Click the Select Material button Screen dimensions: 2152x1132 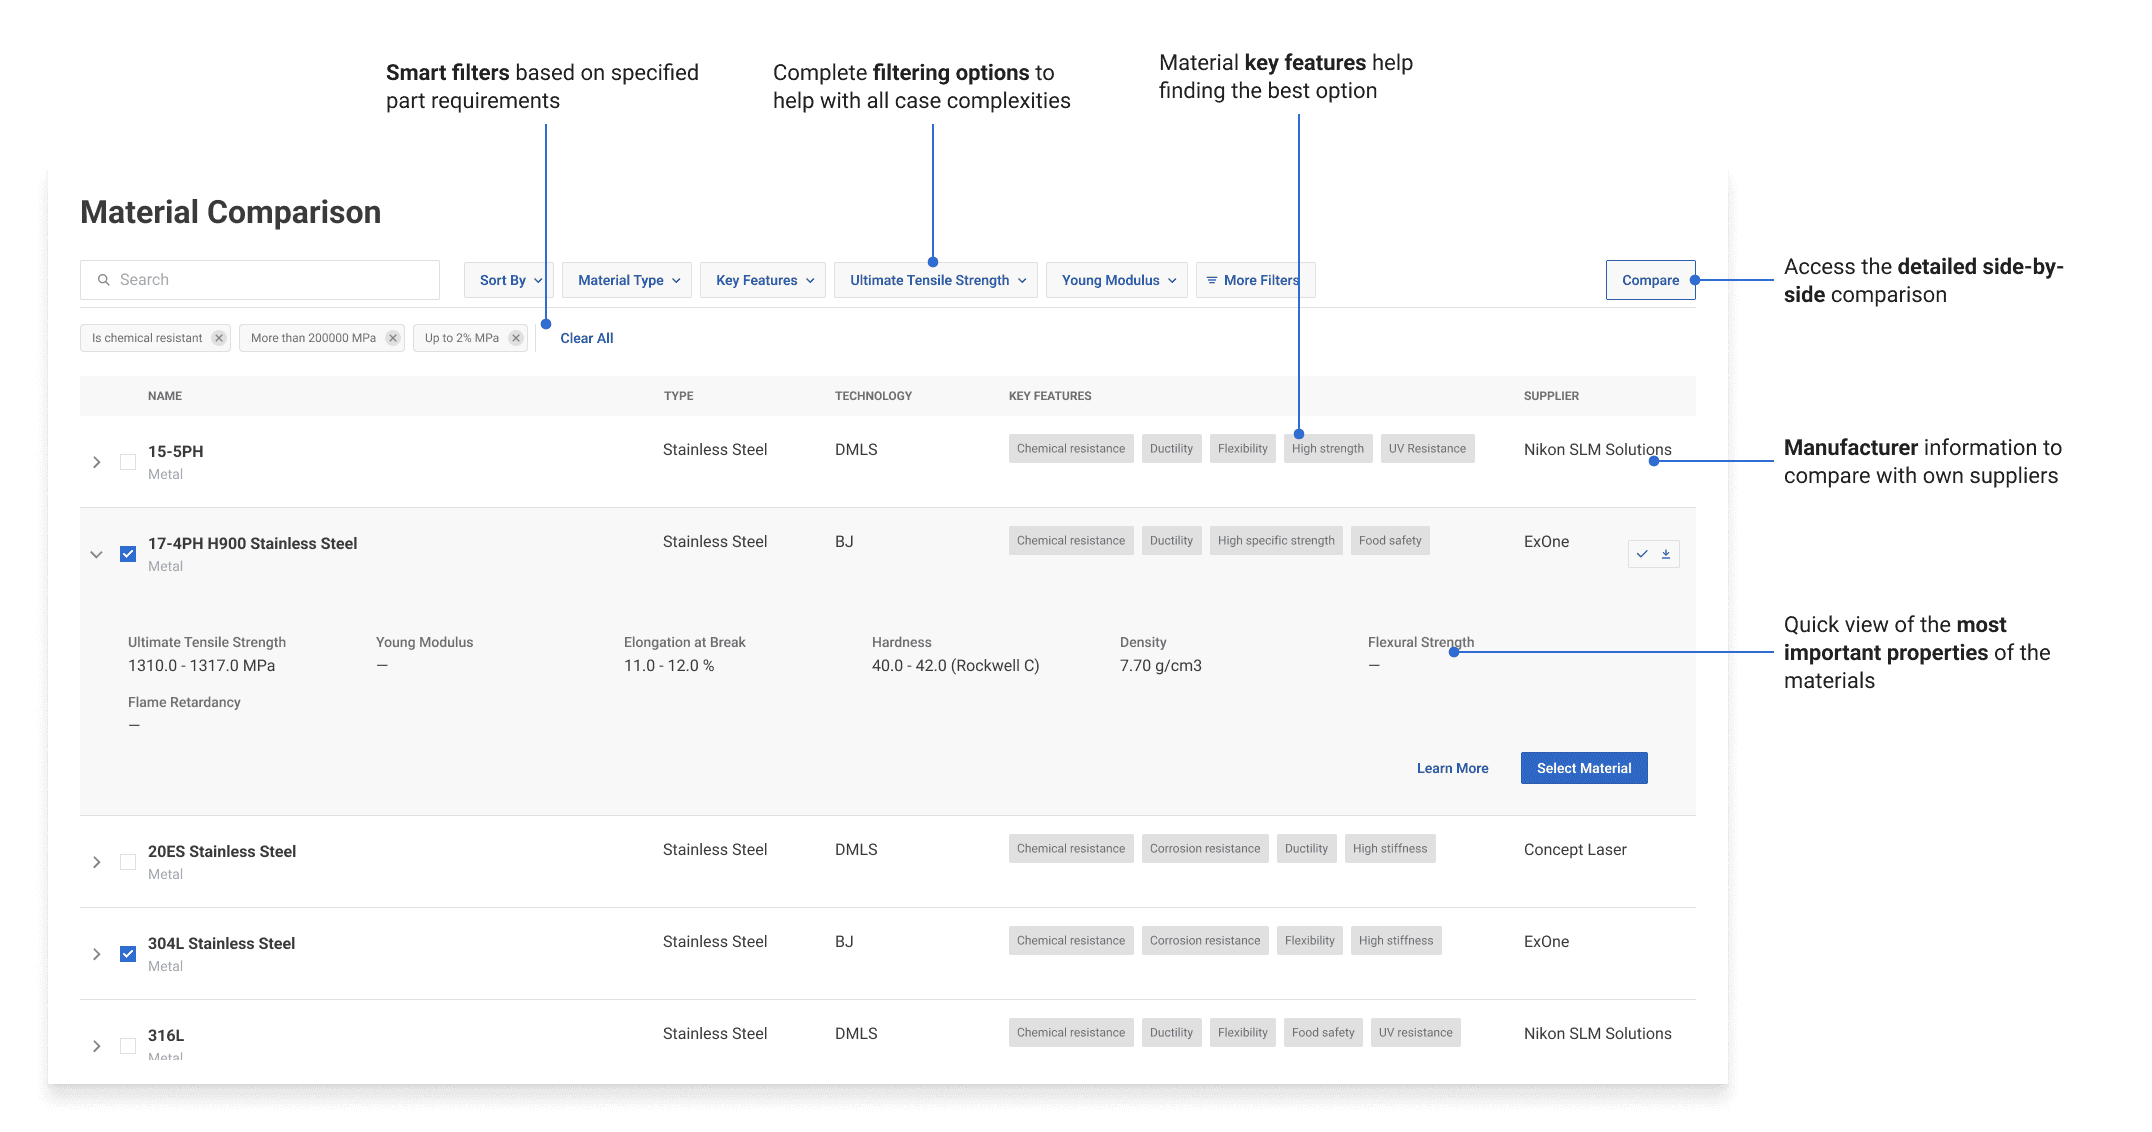coord(1583,768)
